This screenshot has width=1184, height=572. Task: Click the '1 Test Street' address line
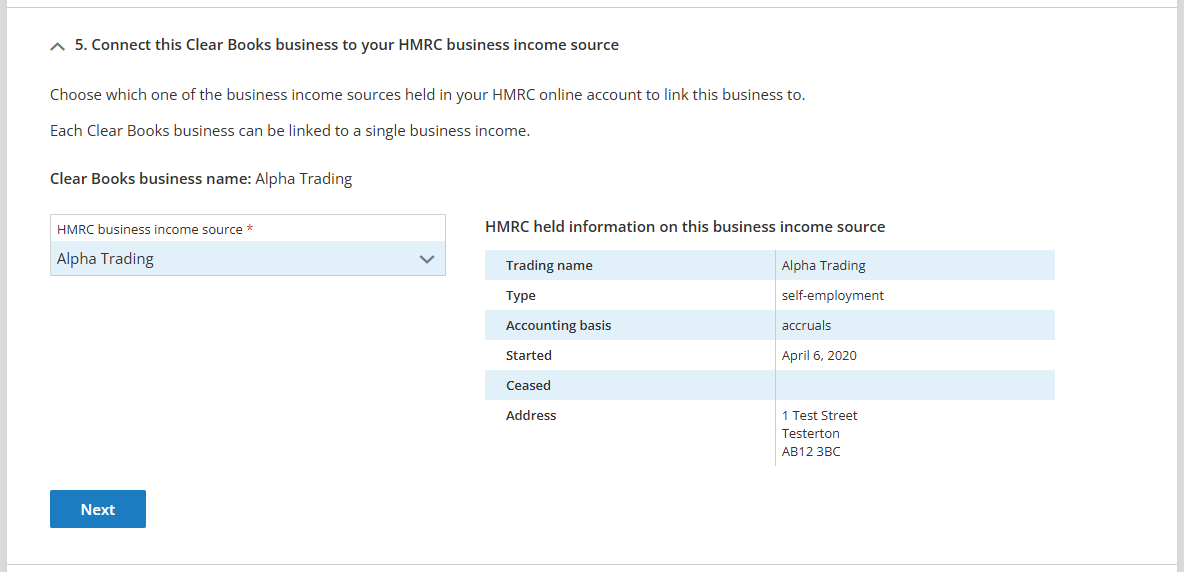click(819, 415)
